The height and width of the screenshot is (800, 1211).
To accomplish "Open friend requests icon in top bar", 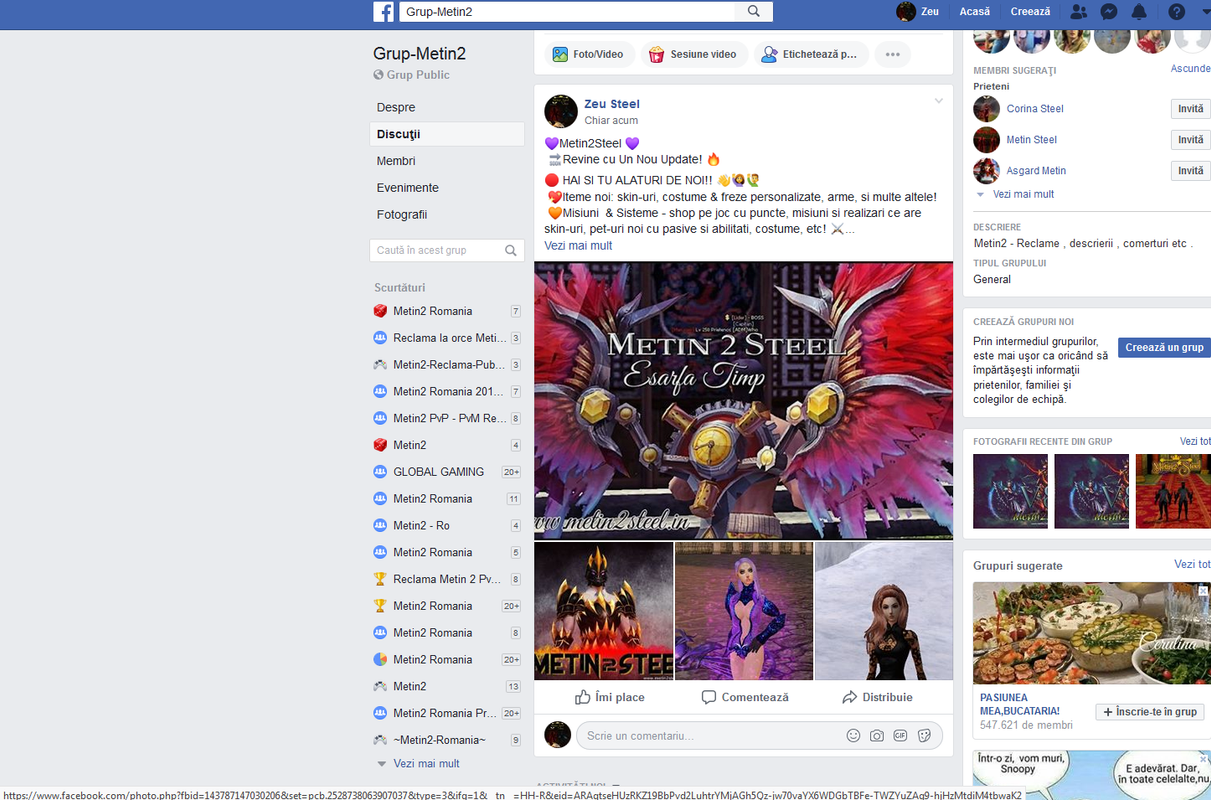I will [x=1078, y=12].
